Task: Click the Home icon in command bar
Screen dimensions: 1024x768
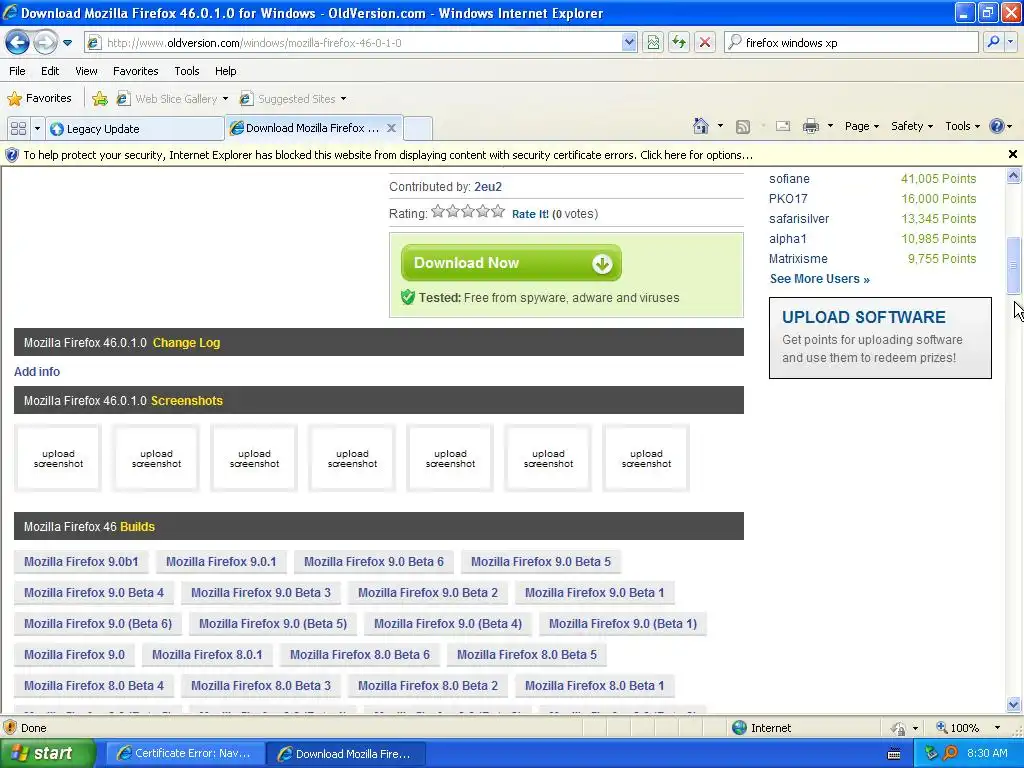Action: tap(701, 126)
